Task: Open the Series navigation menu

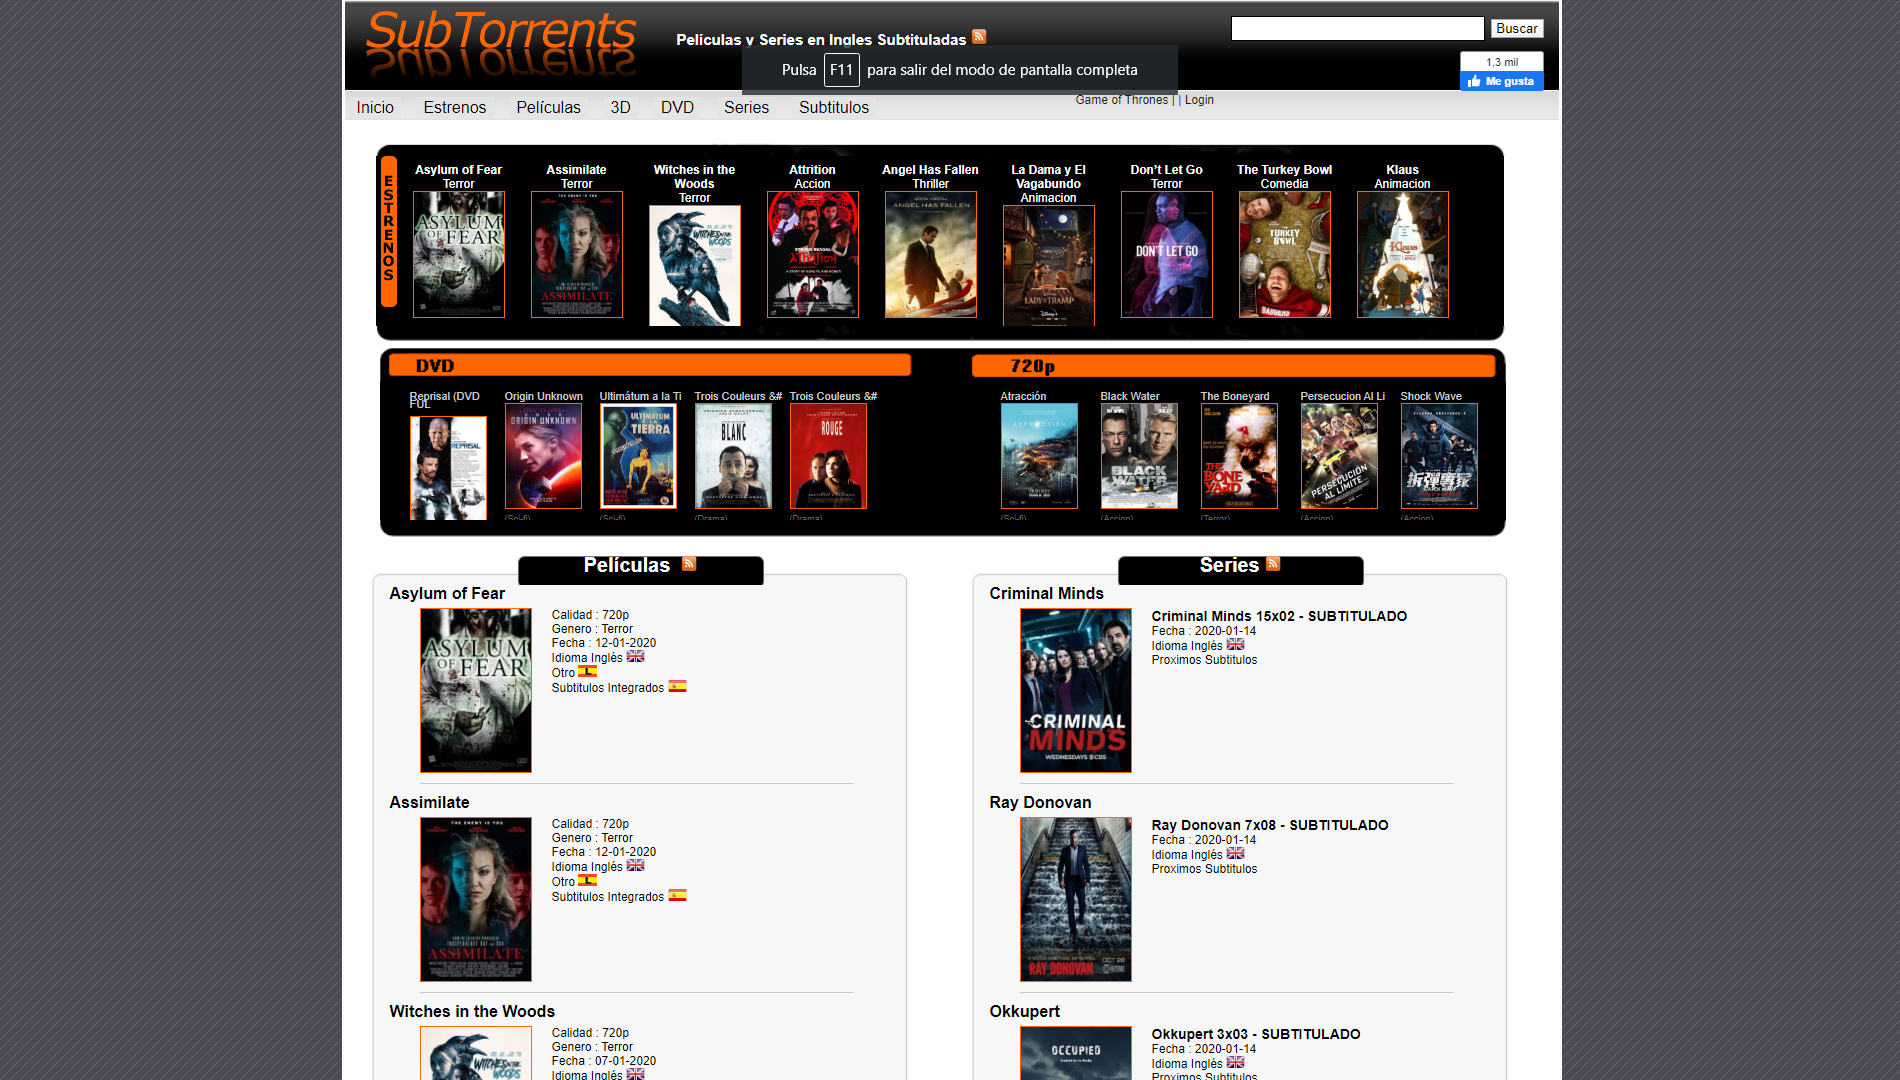Action: click(x=746, y=107)
